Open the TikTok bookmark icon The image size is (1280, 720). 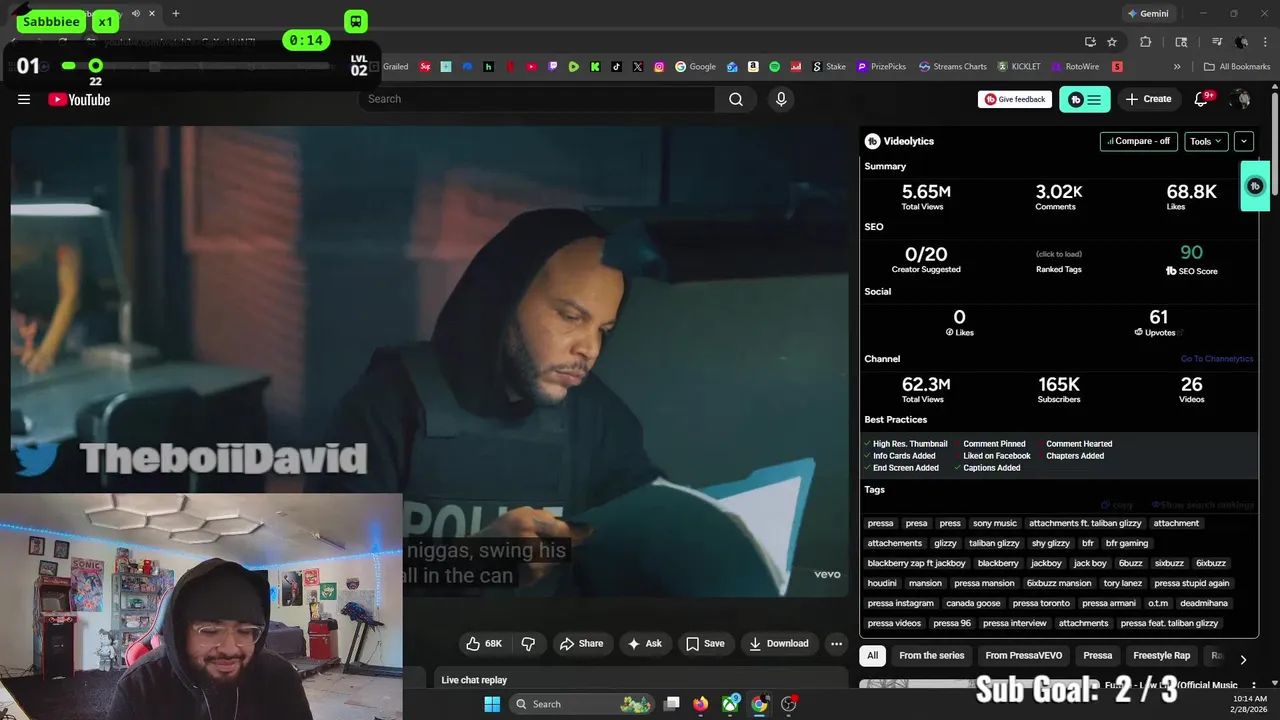tap(616, 67)
